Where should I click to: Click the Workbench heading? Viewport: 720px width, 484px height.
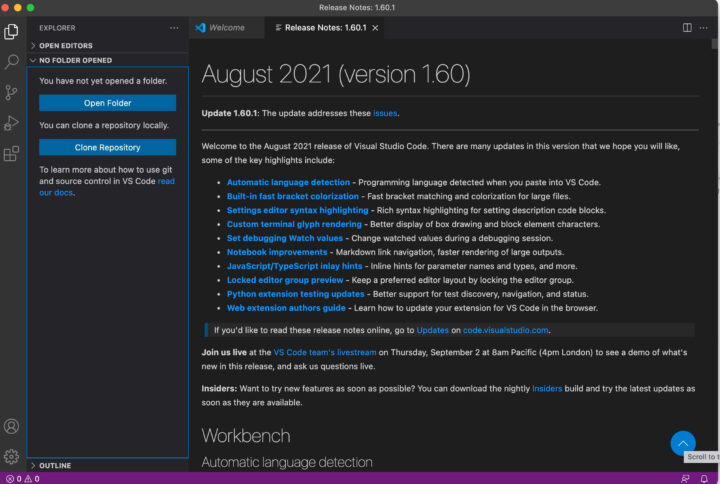(246, 436)
